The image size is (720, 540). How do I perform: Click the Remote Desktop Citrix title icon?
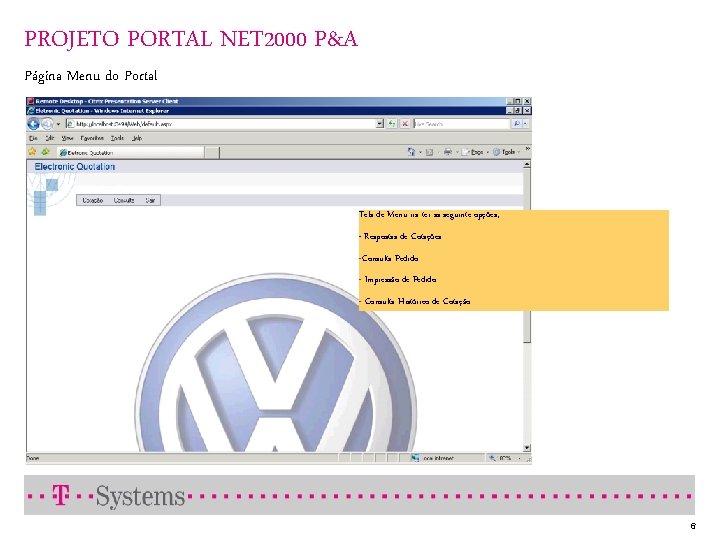[30, 101]
